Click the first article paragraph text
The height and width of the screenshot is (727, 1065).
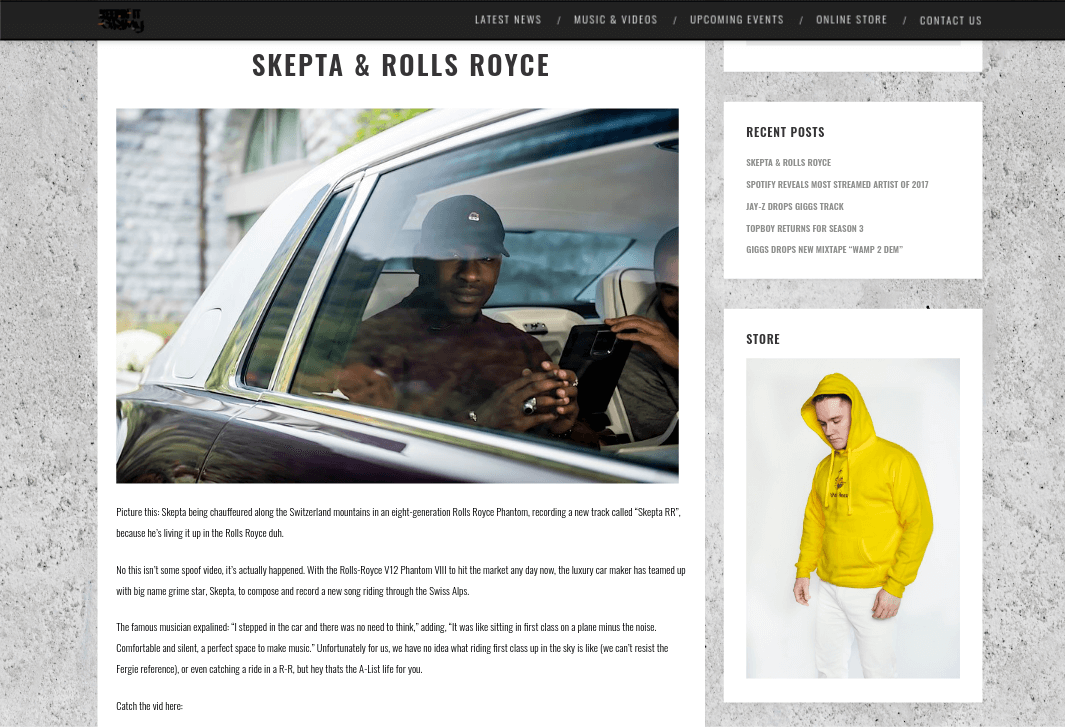pyautogui.click(x=398, y=522)
